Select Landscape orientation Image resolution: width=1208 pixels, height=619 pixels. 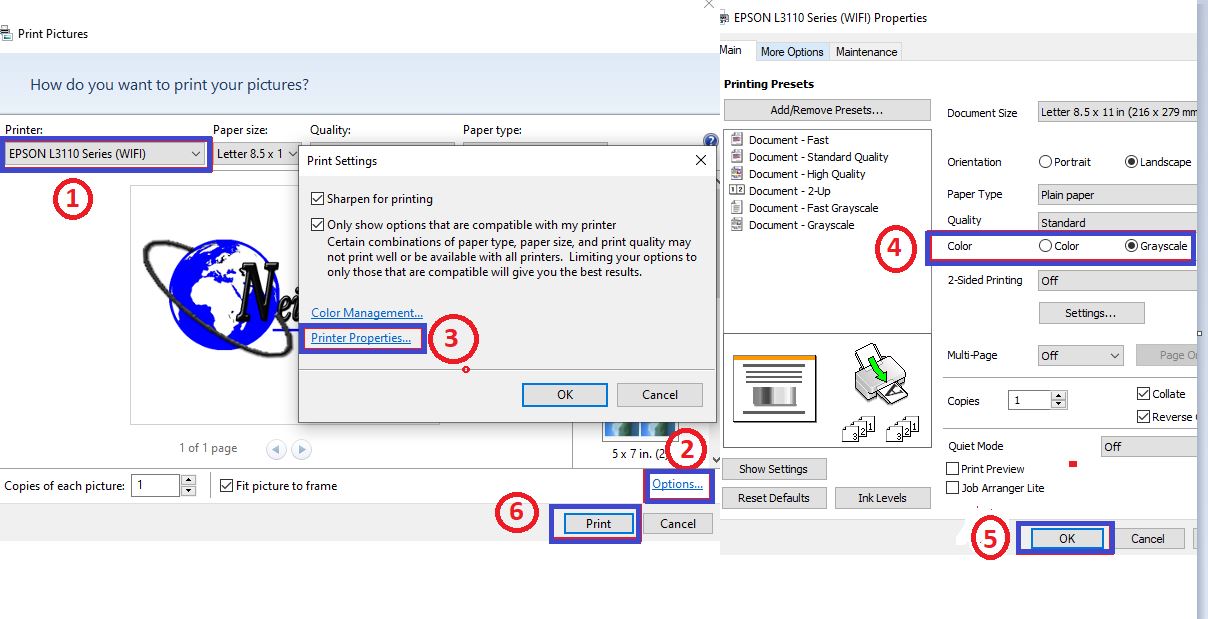click(1132, 162)
